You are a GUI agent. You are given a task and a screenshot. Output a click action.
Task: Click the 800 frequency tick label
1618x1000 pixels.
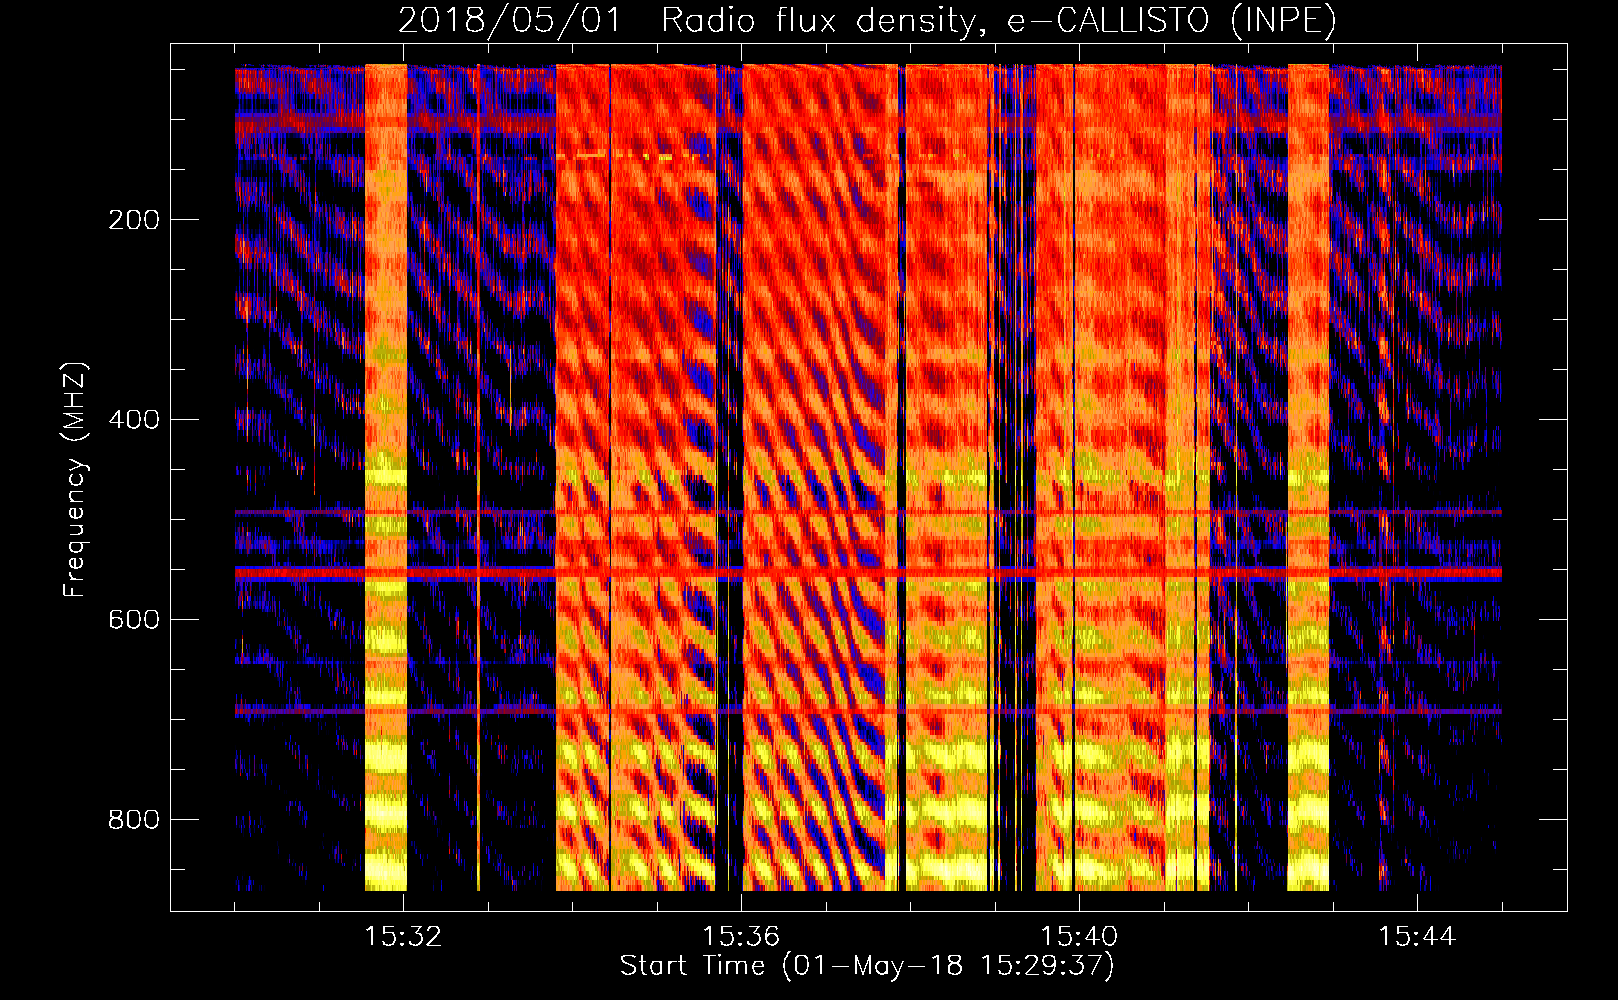pyautogui.click(x=134, y=819)
